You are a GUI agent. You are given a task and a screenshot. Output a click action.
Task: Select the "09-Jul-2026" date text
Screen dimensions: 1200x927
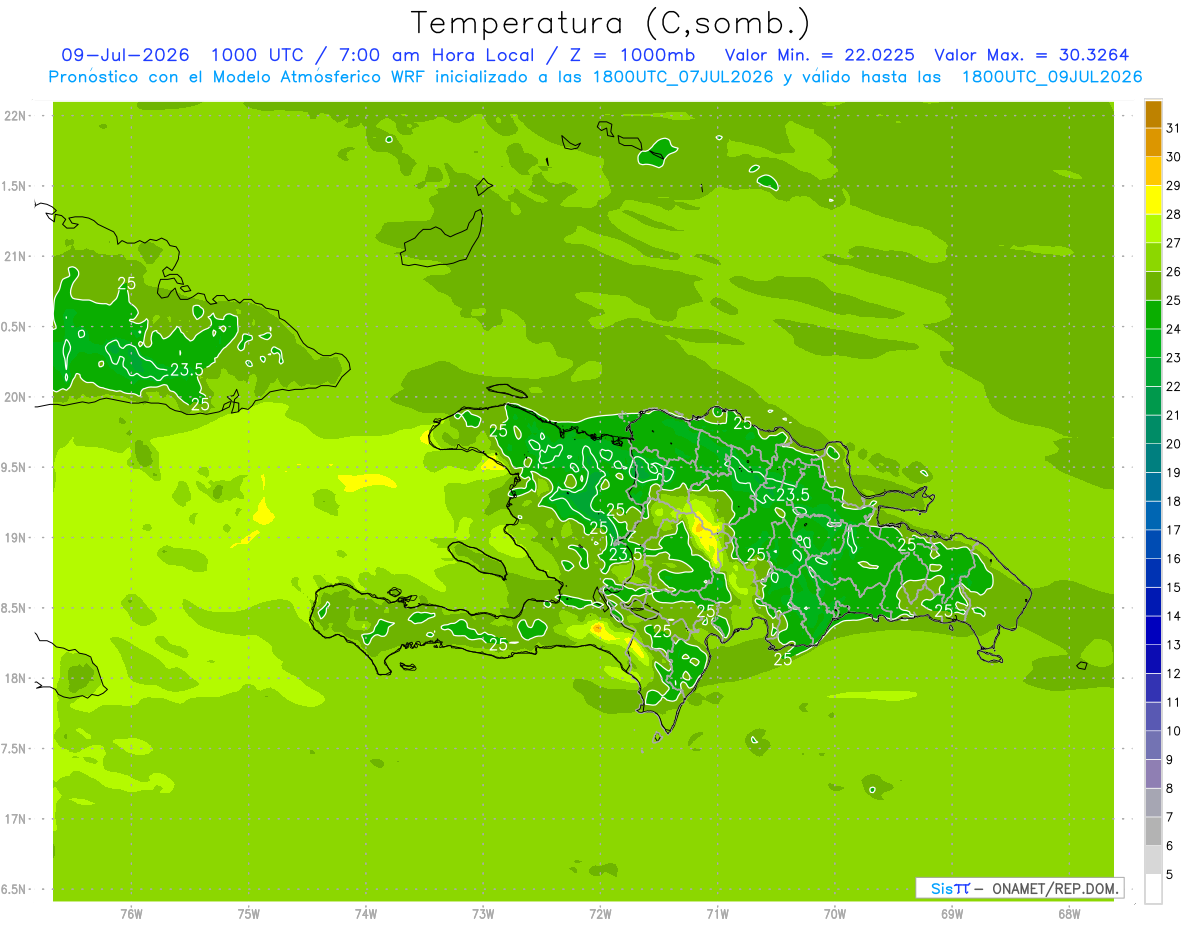click(125, 55)
